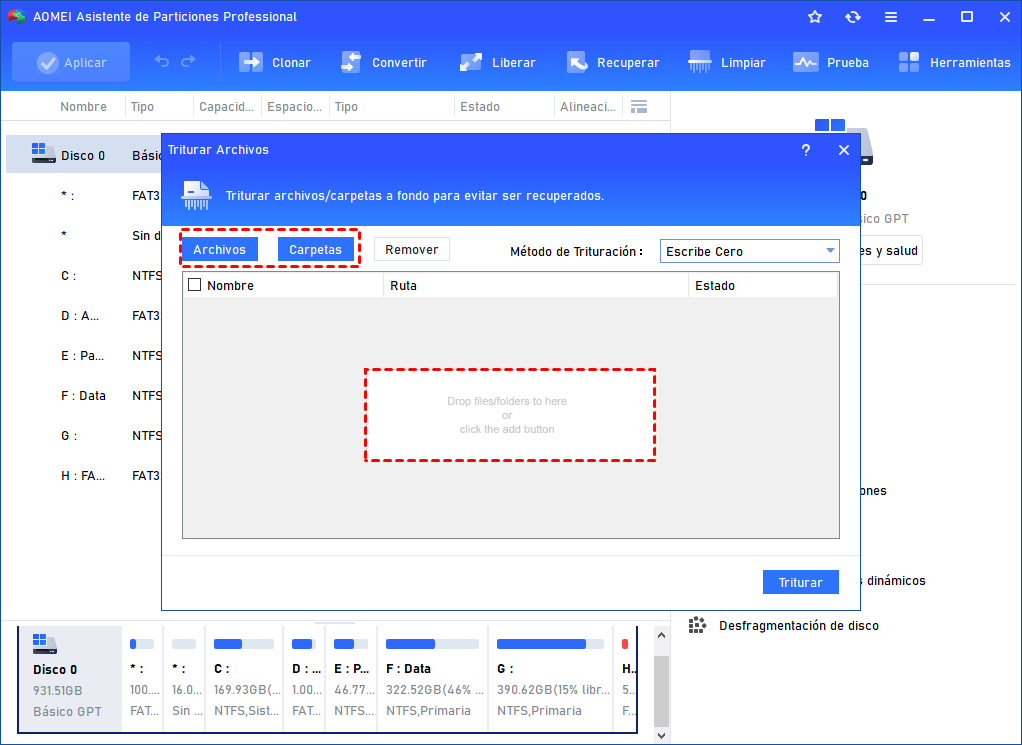Open the Prueba tool
Screen dimensions: 1022x745
click(x=806, y=62)
